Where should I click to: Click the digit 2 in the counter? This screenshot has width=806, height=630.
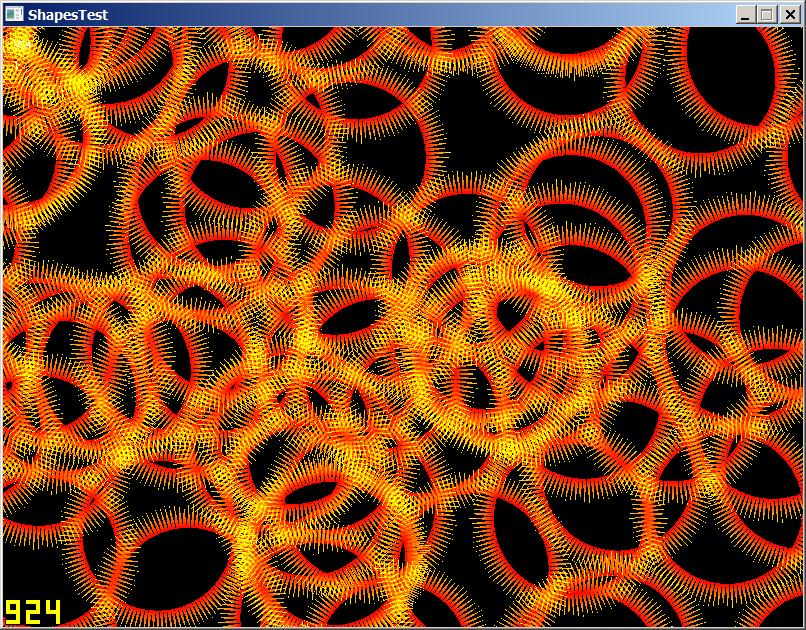pos(33,612)
